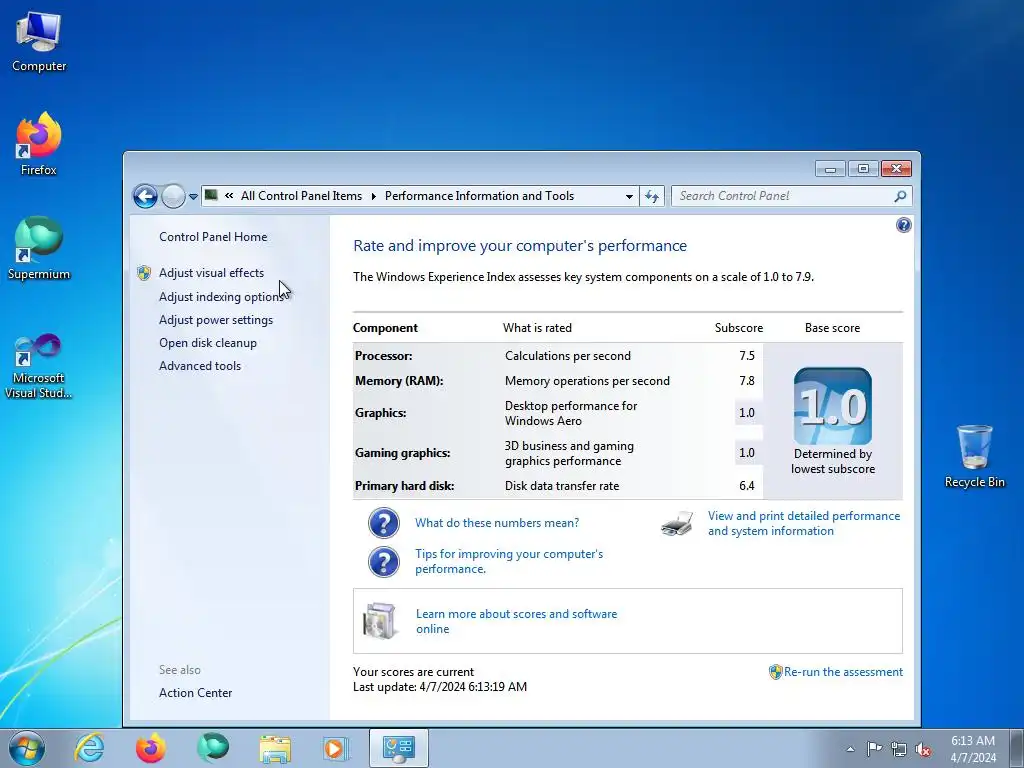Expand breadcrumb arrow after All Control Panel Items

pos(374,197)
